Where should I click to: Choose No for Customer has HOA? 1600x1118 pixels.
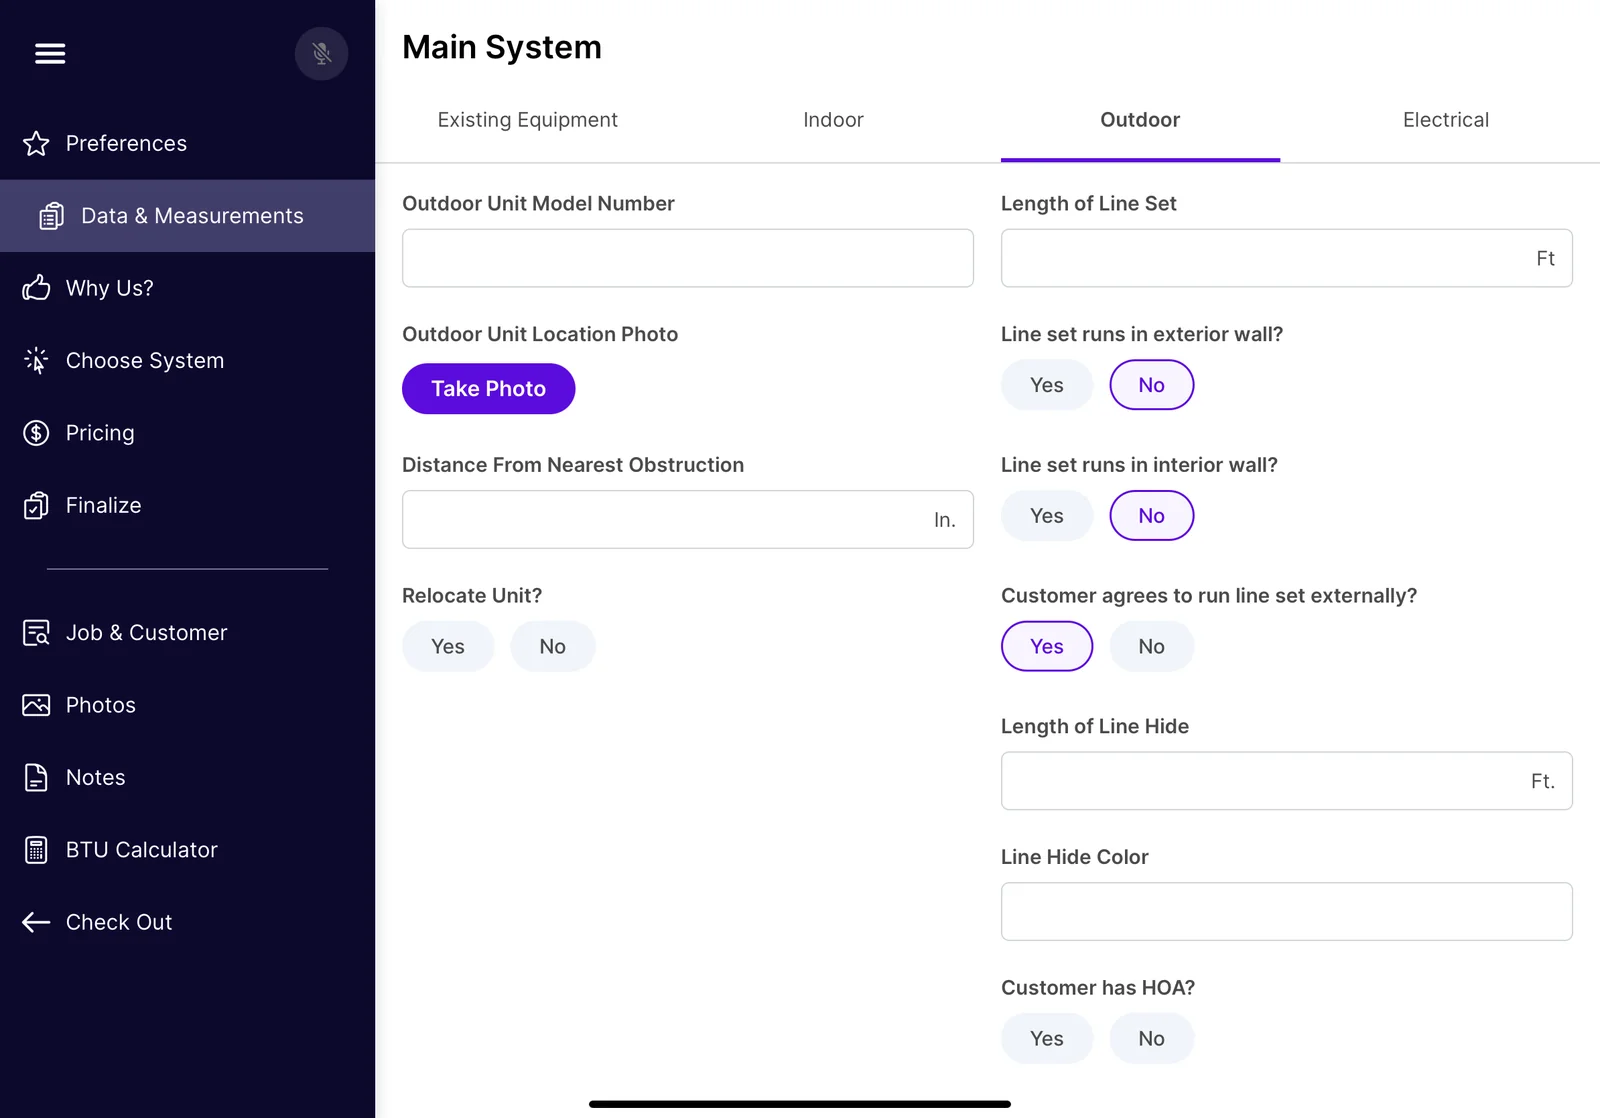1152,1038
